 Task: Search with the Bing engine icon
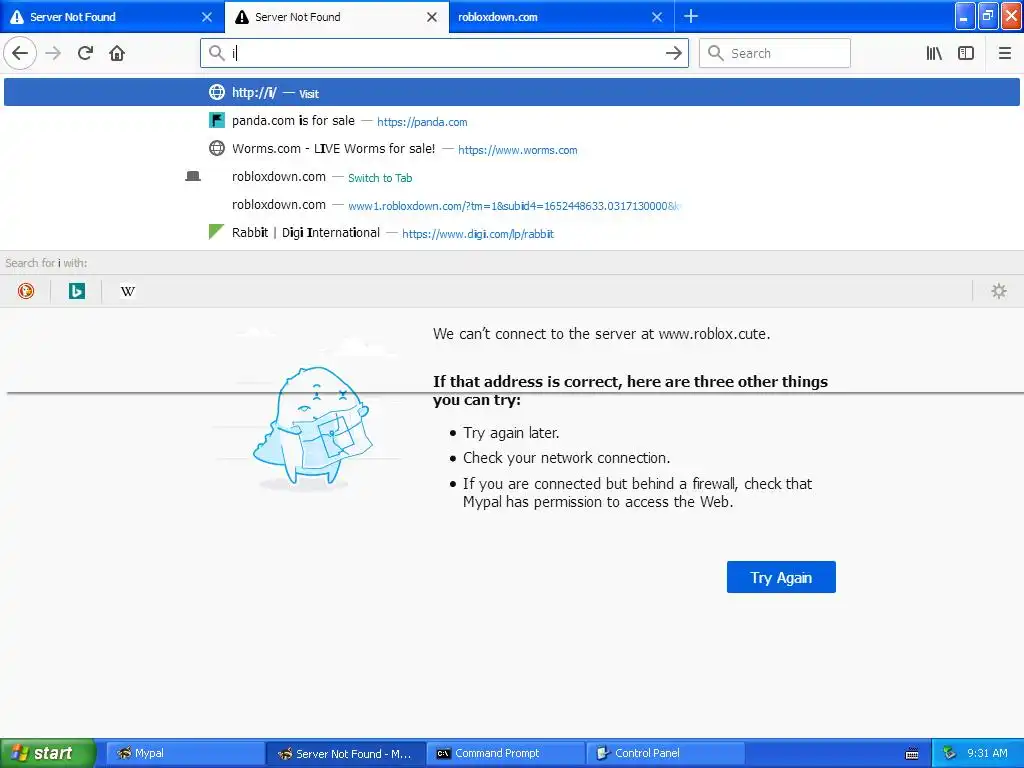click(x=76, y=291)
